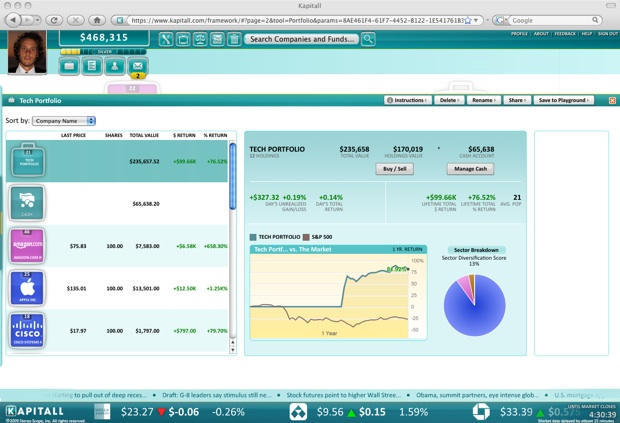The image size is (620, 423).
Task: Click the S&P 500 legend color swatch
Action: click(x=306, y=237)
